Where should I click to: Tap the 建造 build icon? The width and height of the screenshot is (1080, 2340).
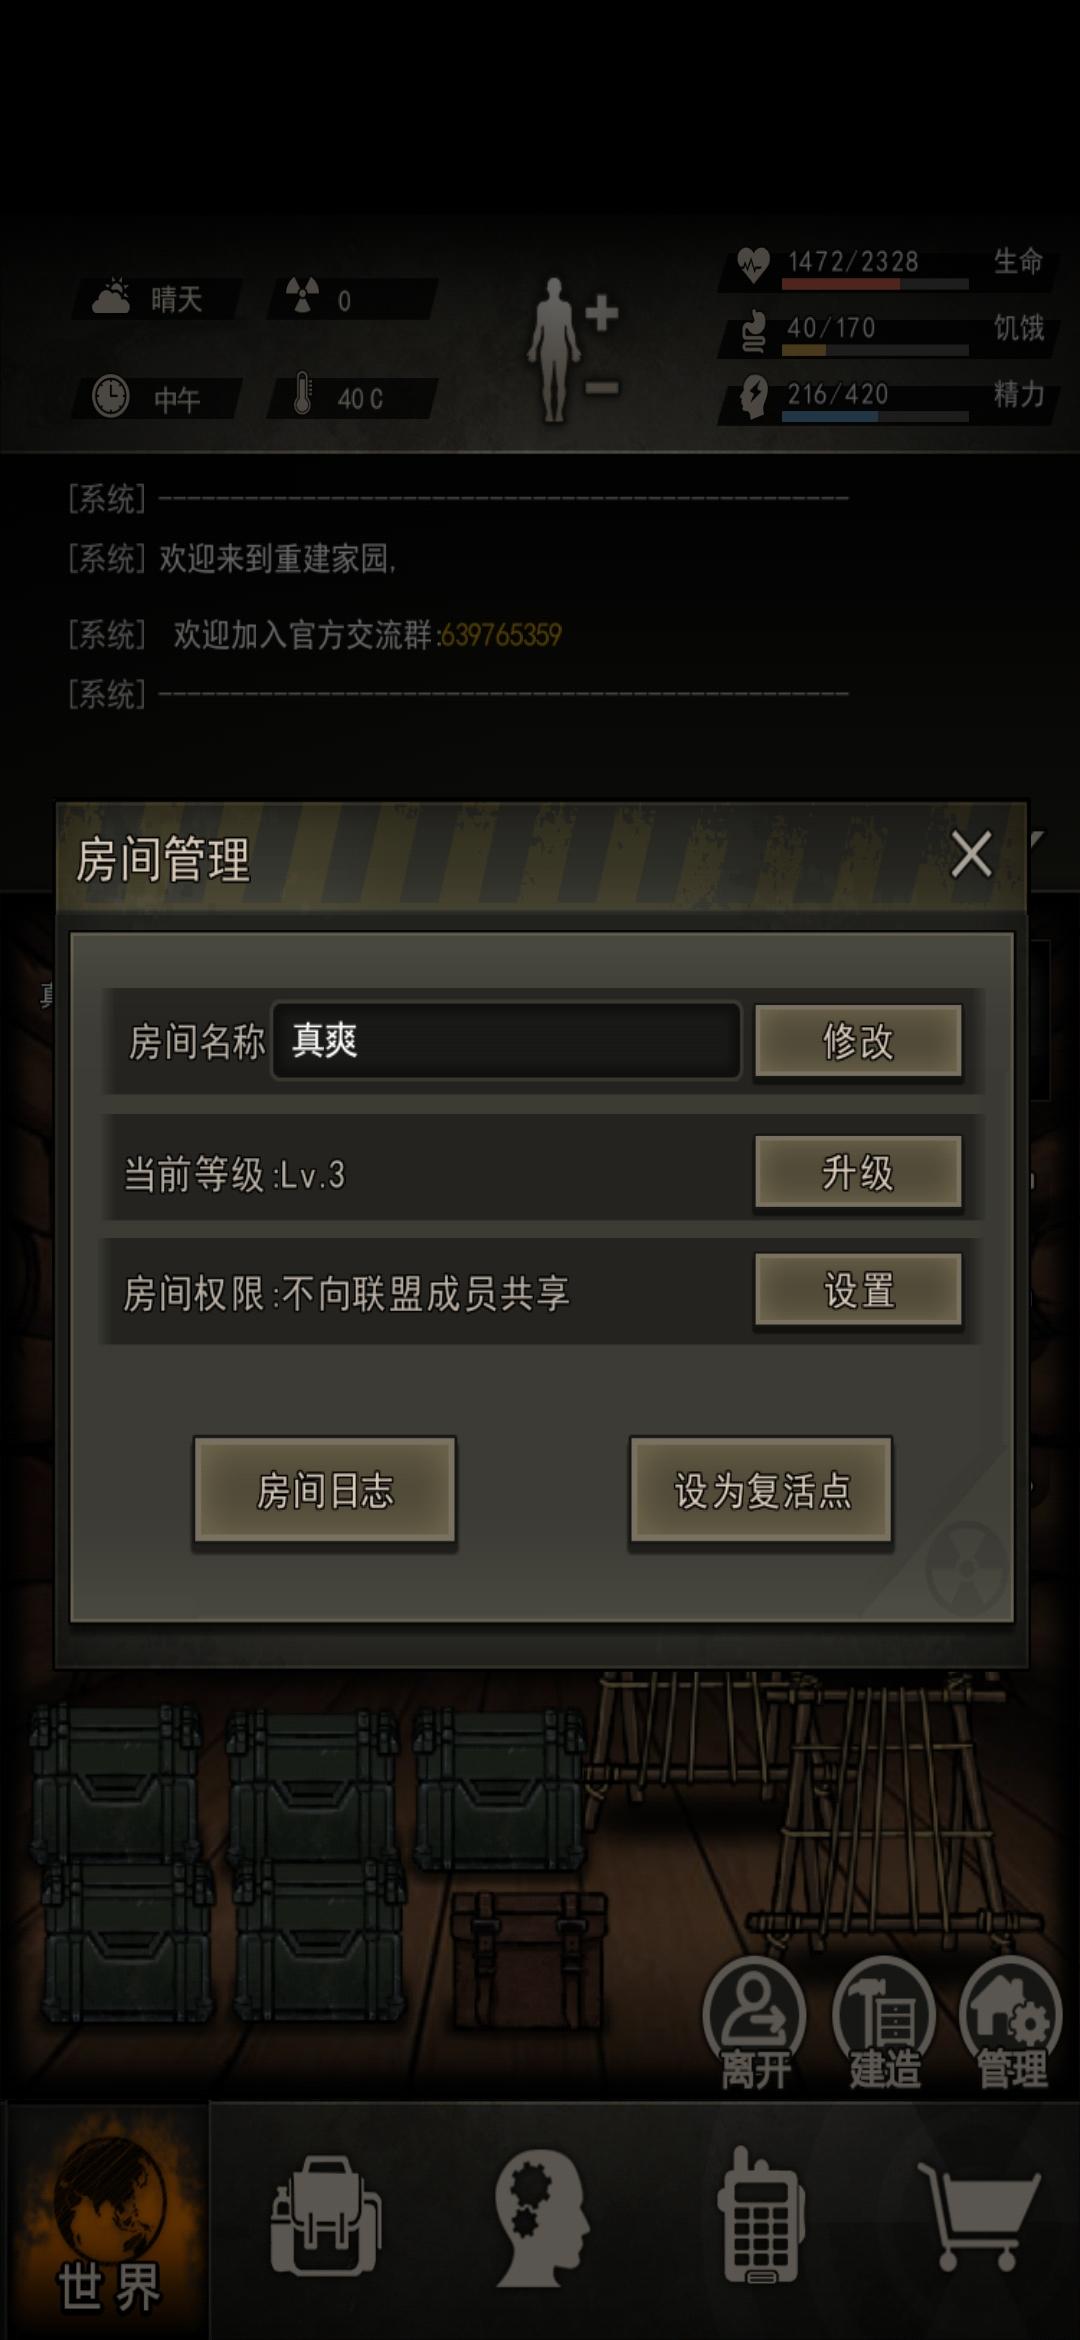[x=884, y=2026]
